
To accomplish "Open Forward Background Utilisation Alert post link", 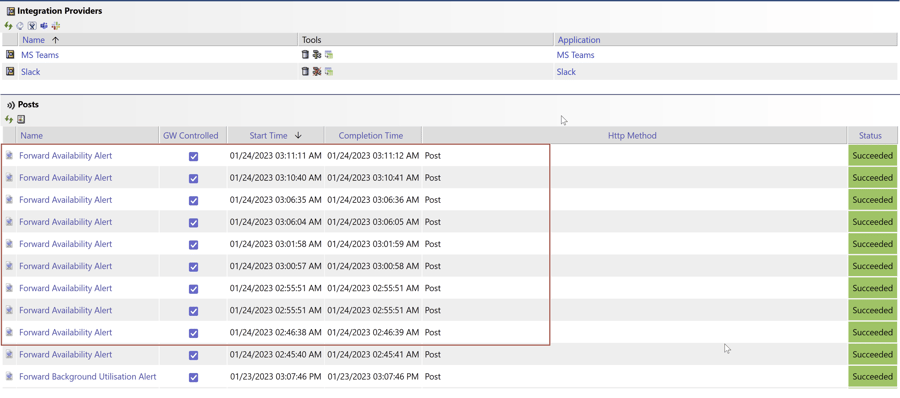I will tap(88, 377).
